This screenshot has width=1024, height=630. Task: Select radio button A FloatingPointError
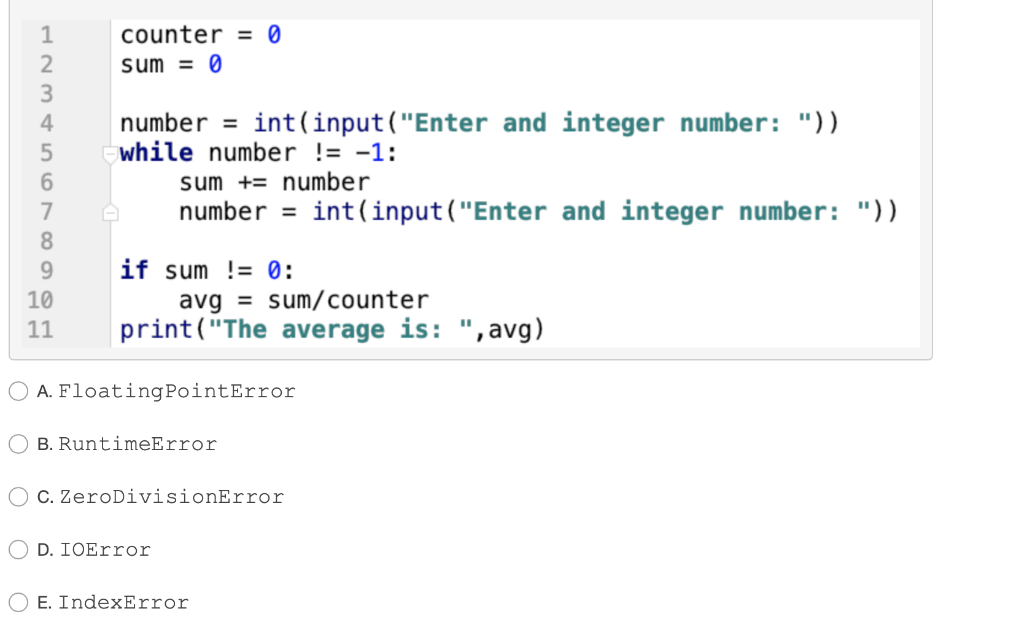18,391
